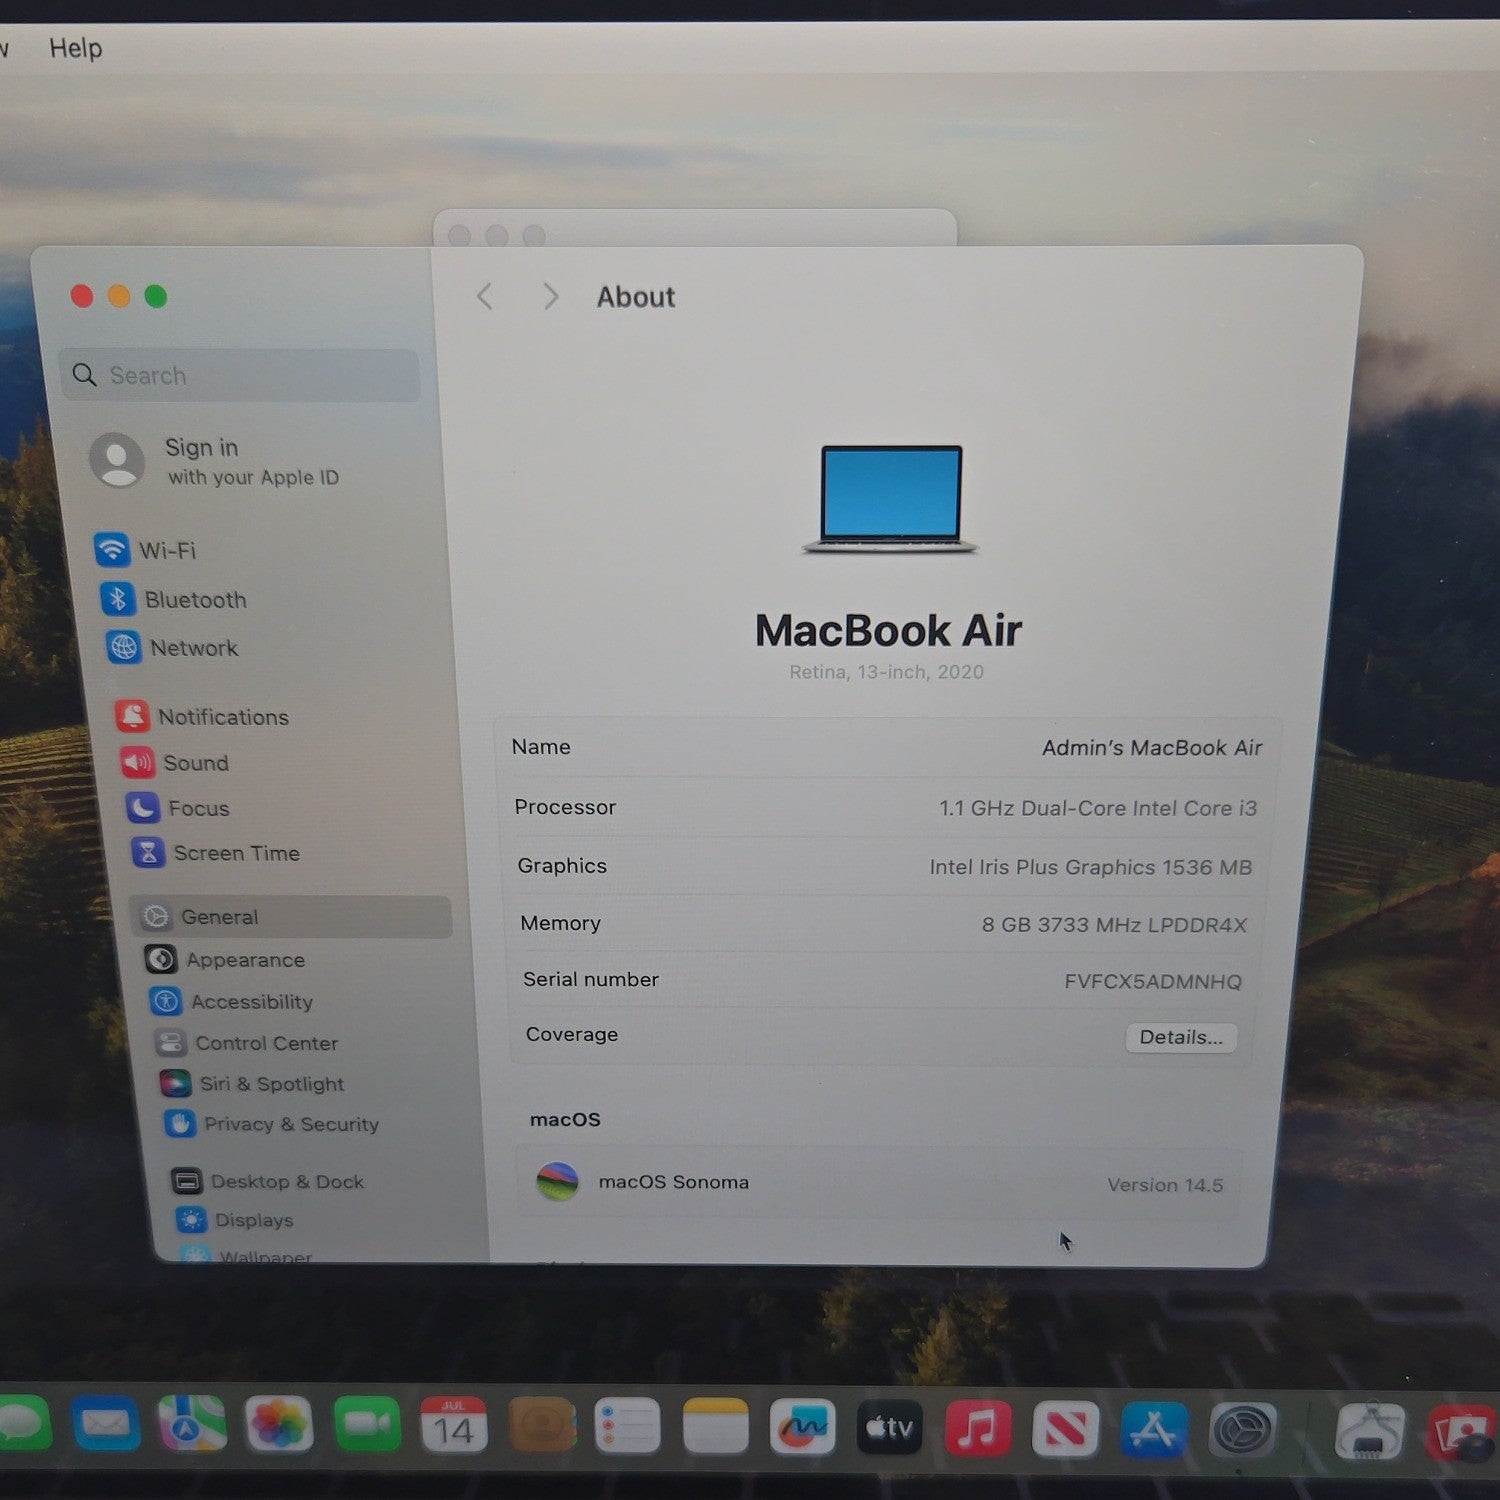Go back using the left chevron
Screen dimensions: 1500x1500
coord(485,297)
